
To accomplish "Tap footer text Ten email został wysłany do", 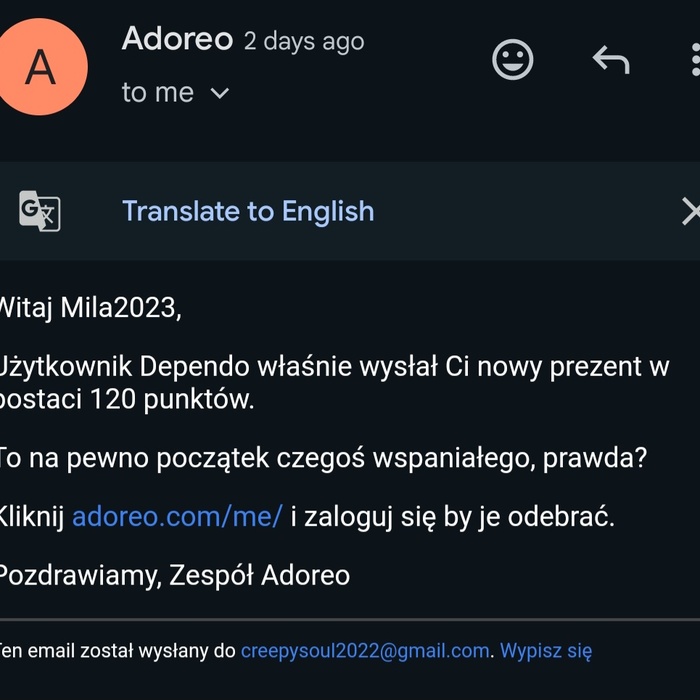I will 118,651.
